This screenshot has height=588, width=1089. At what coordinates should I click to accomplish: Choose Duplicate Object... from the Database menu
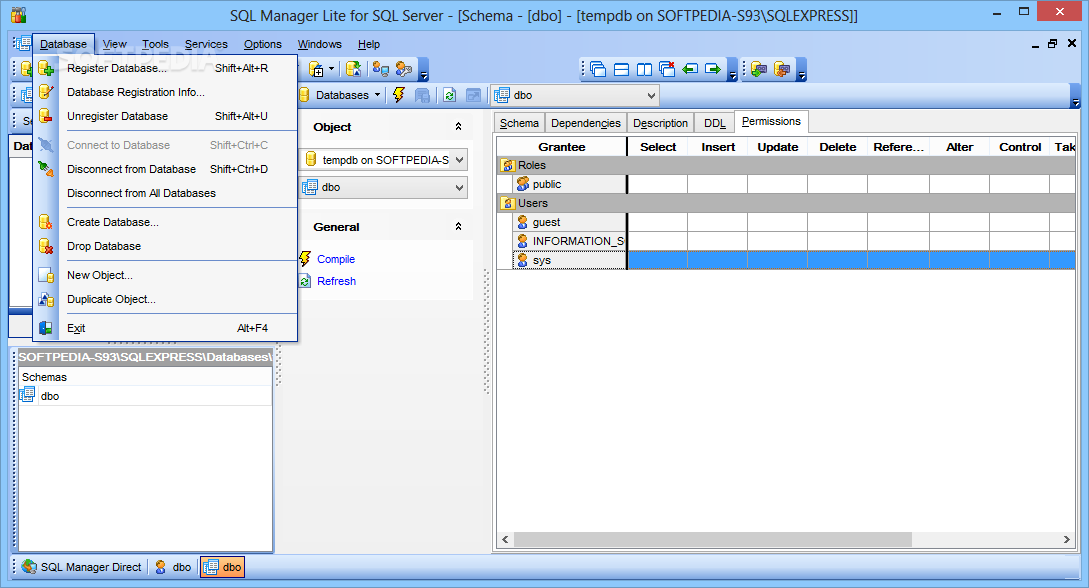165,299
